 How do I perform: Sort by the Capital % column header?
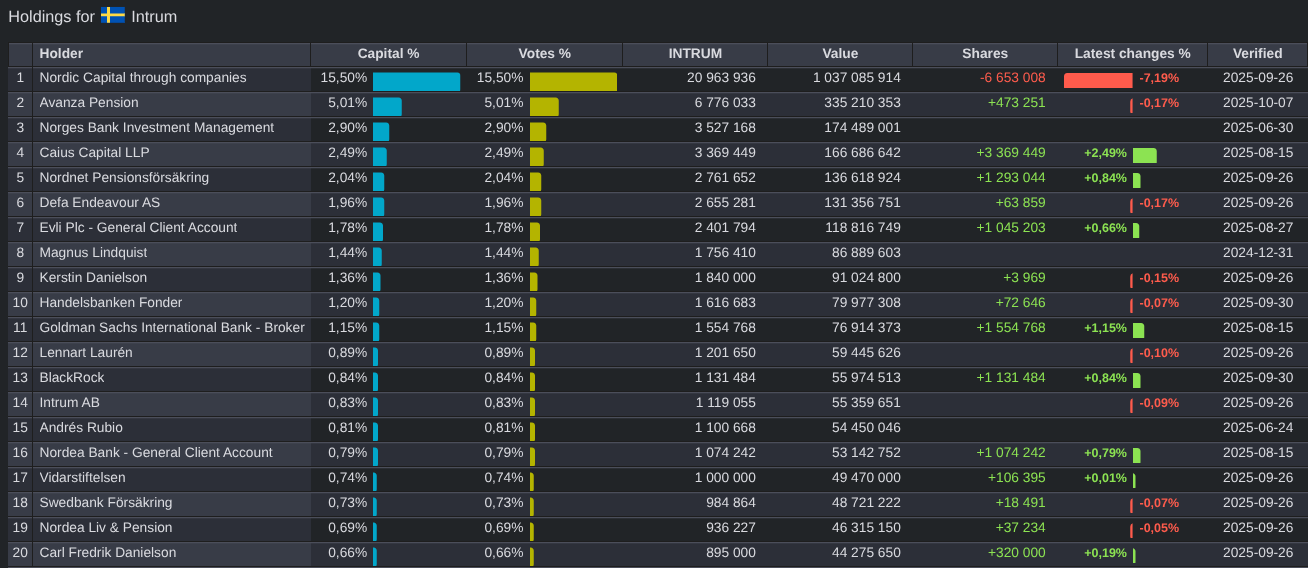point(388,54)
